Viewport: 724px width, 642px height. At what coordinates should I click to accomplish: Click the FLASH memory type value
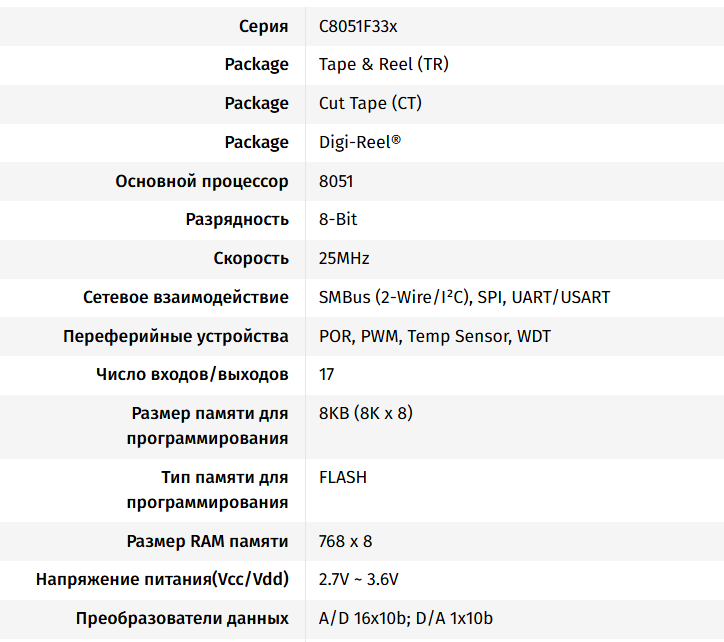point(343,478)
